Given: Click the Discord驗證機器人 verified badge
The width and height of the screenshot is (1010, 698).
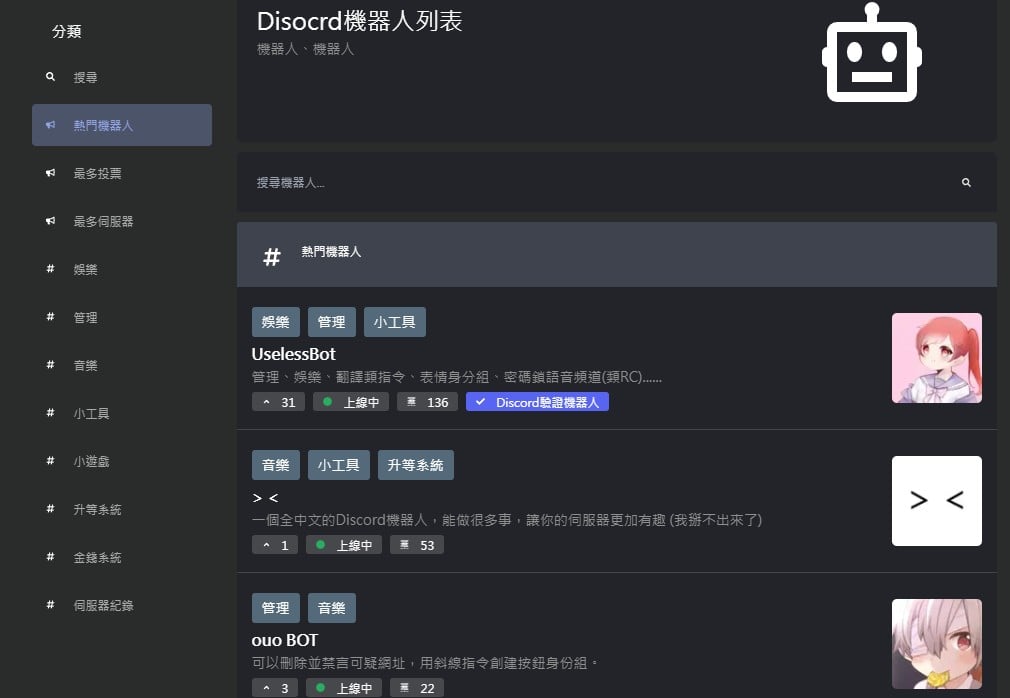Looking at the screenshot, I should point(537,402).
